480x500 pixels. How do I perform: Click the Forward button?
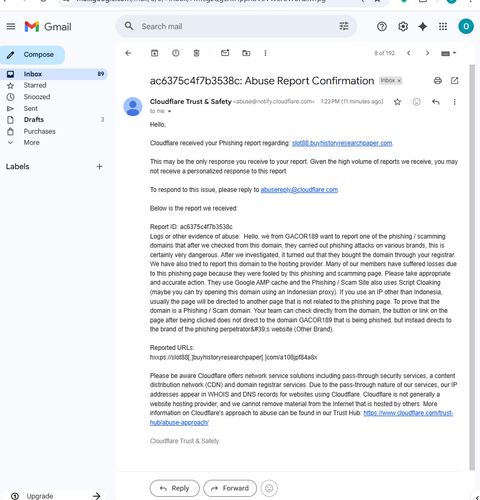[230, 488]
